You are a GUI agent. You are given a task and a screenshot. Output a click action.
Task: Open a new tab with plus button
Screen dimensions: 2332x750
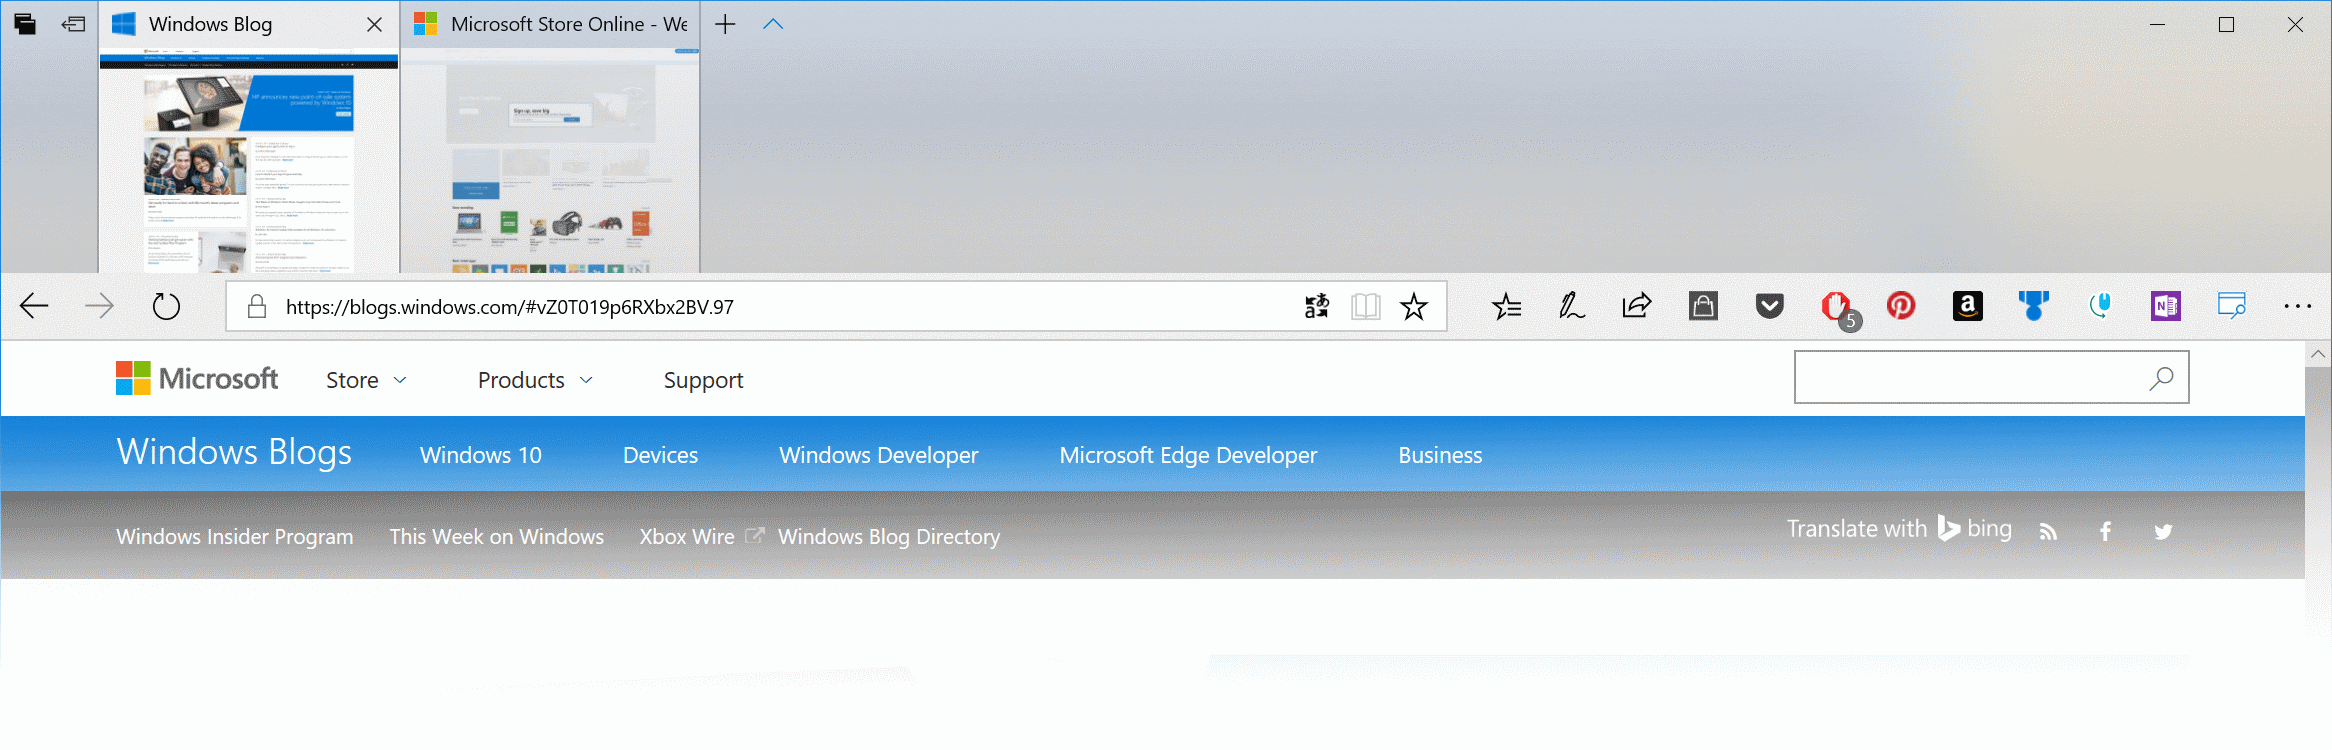coord(726,24)
